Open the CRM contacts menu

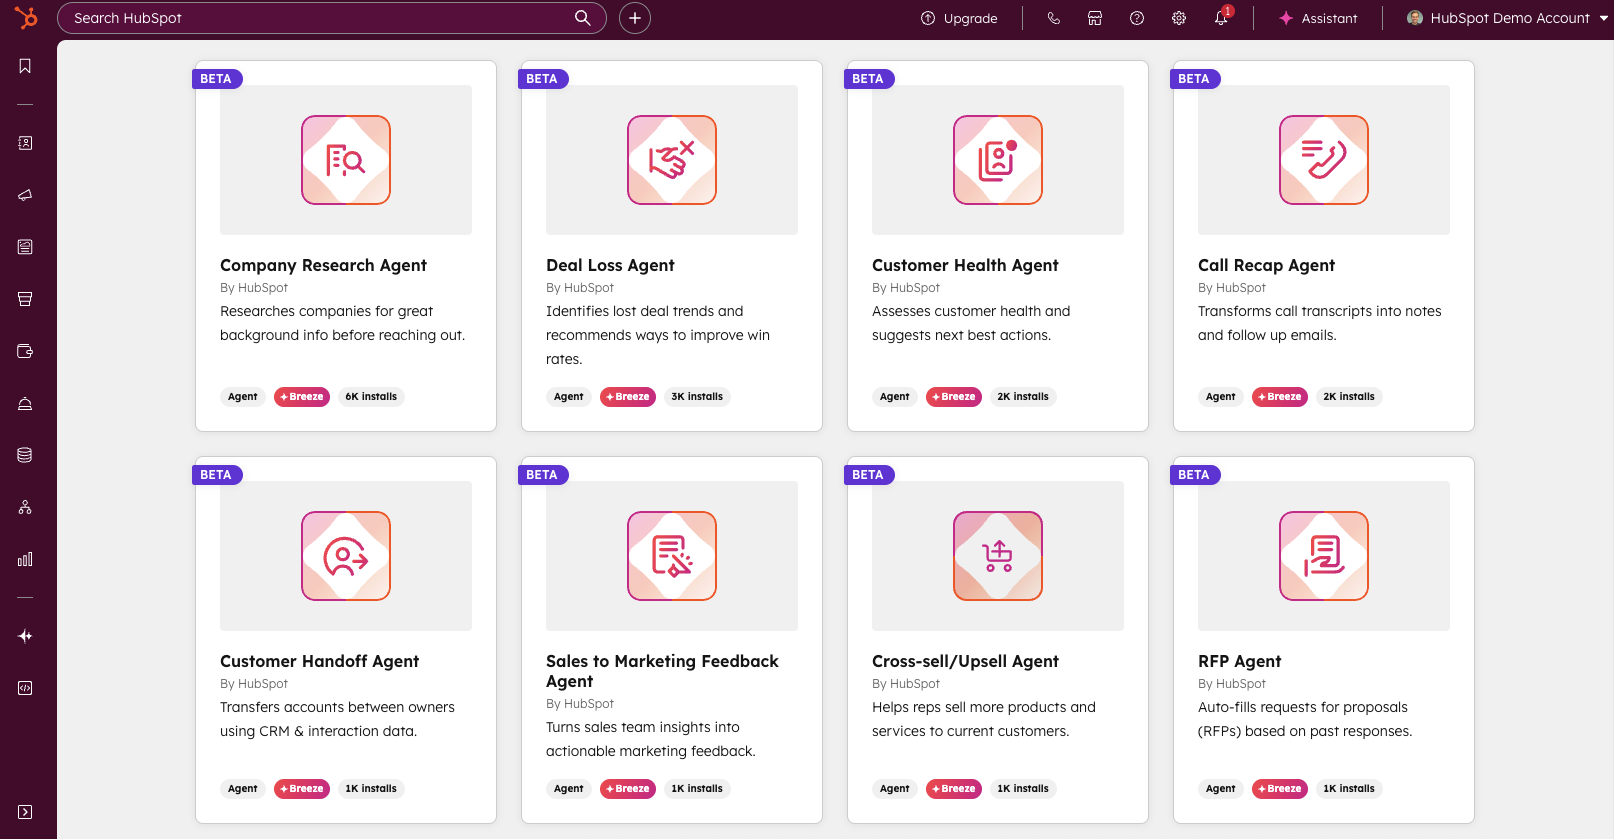pyautogui.click(x=25, y=143)
